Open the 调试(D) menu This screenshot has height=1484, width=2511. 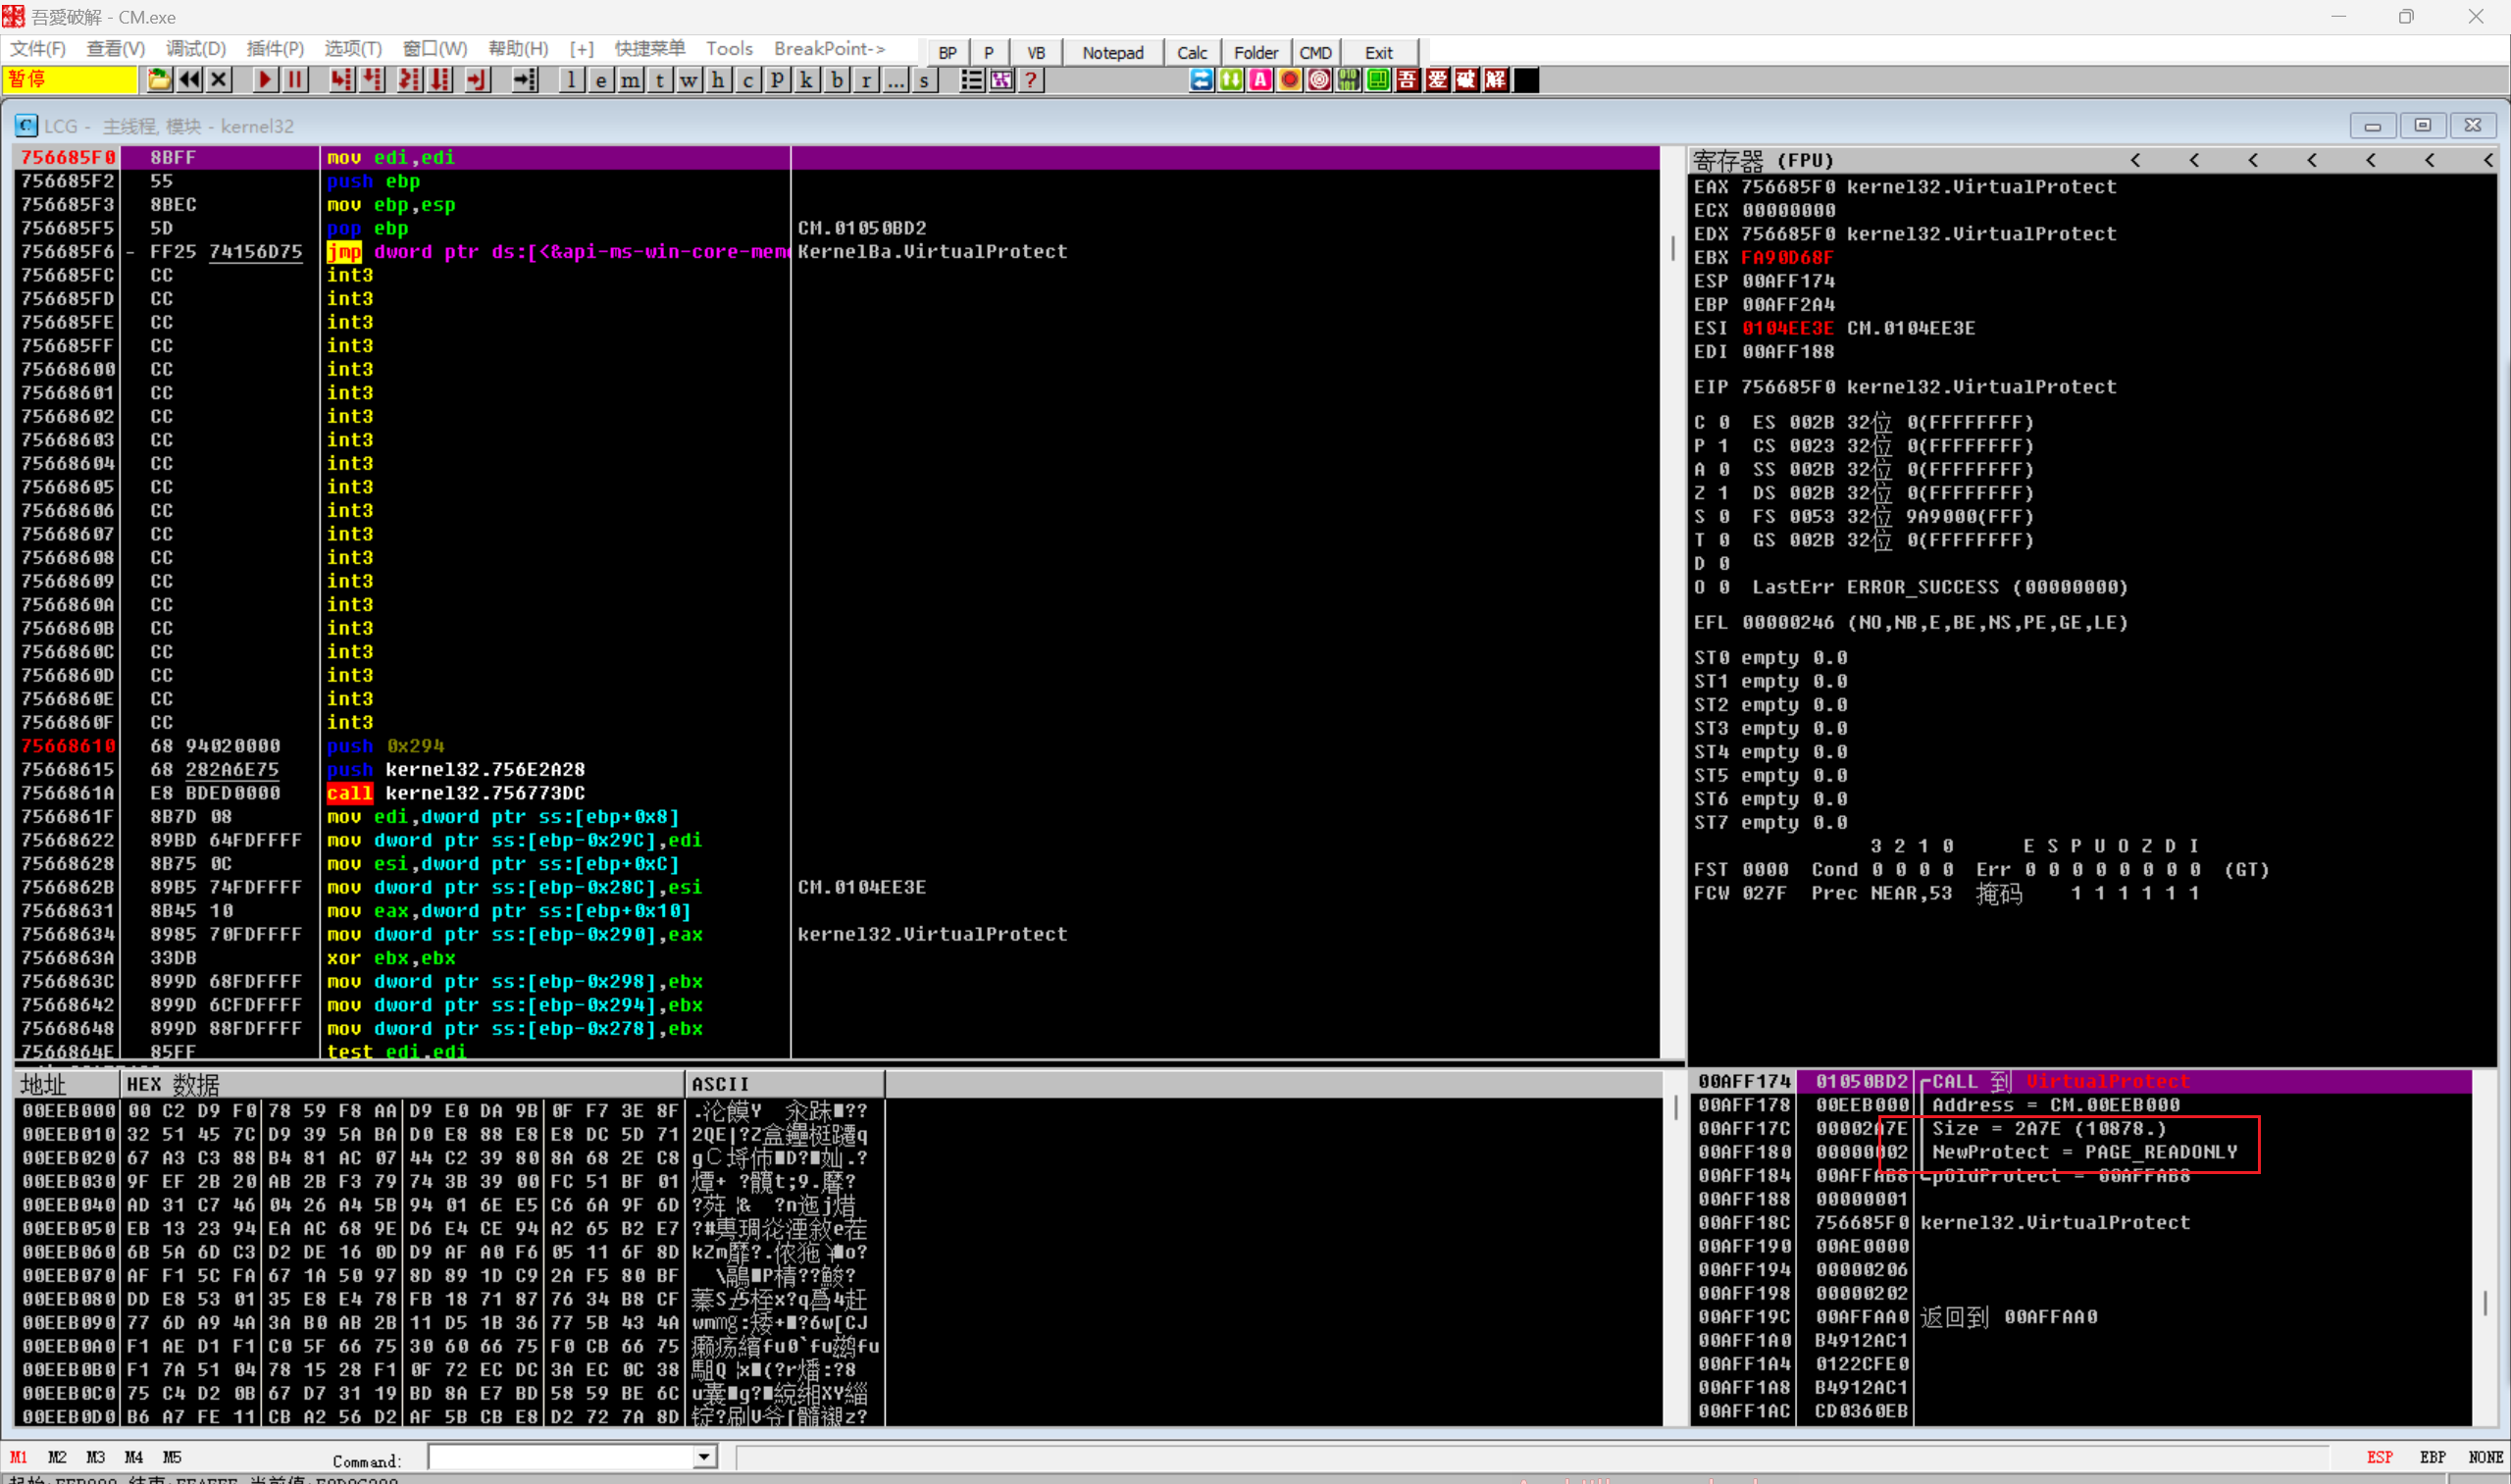click(195, 48)
